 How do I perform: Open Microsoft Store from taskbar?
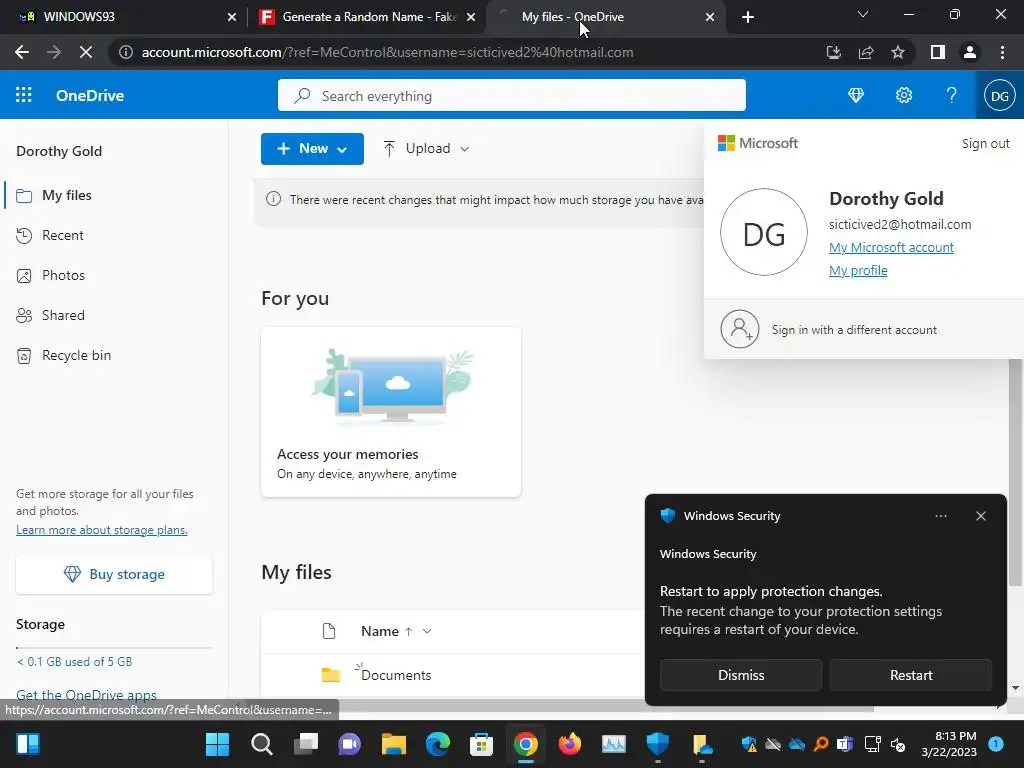point(481,744)
